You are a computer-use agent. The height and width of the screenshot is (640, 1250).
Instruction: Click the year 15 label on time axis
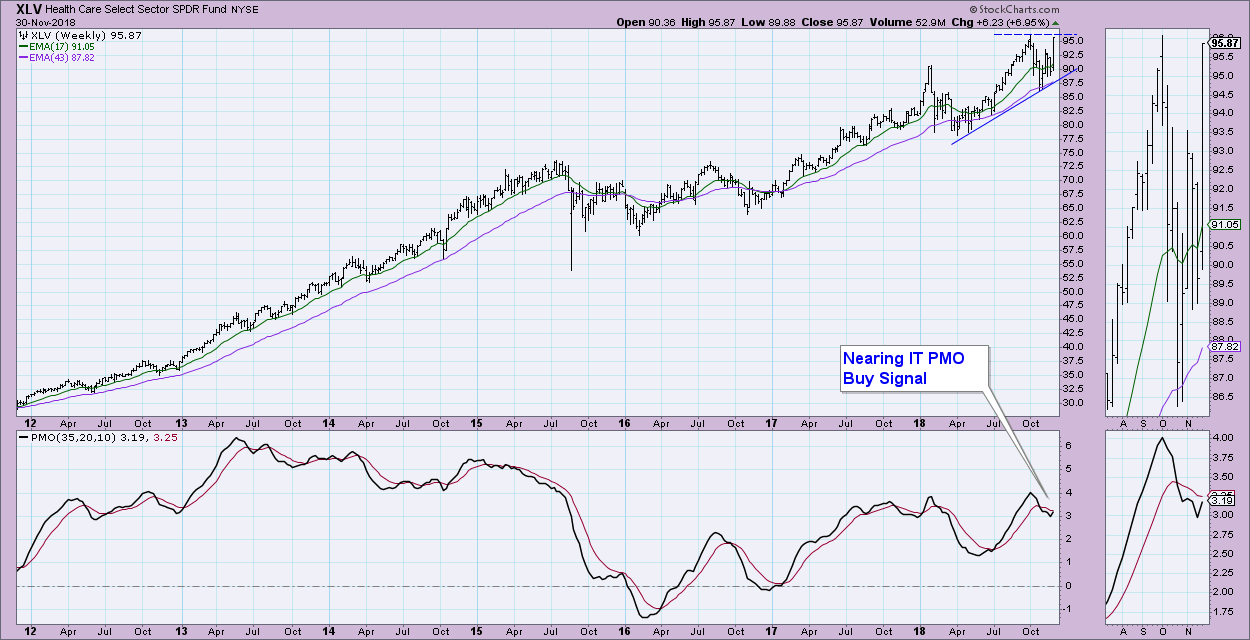pos(476,423)
